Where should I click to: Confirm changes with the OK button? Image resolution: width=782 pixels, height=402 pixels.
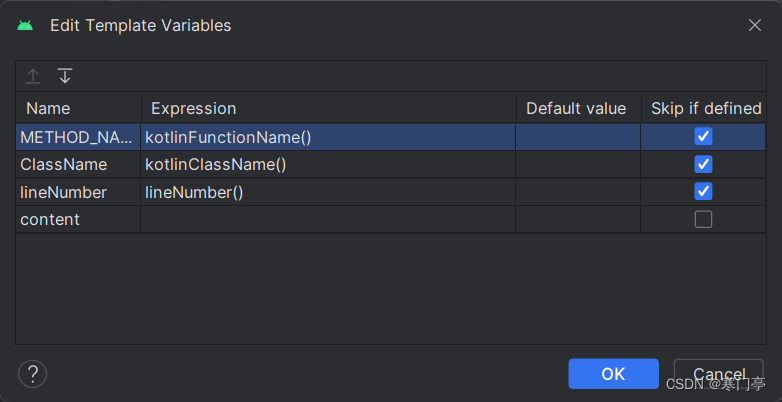(x=613, y=374)
